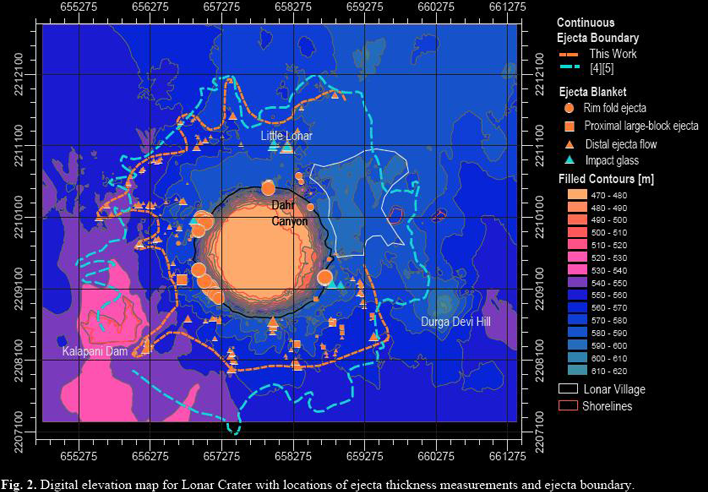Click the 'Kalapani Dam' label on the map
Image resolution: width=708 pixels, height=492 pixels.
pos(94,352)
